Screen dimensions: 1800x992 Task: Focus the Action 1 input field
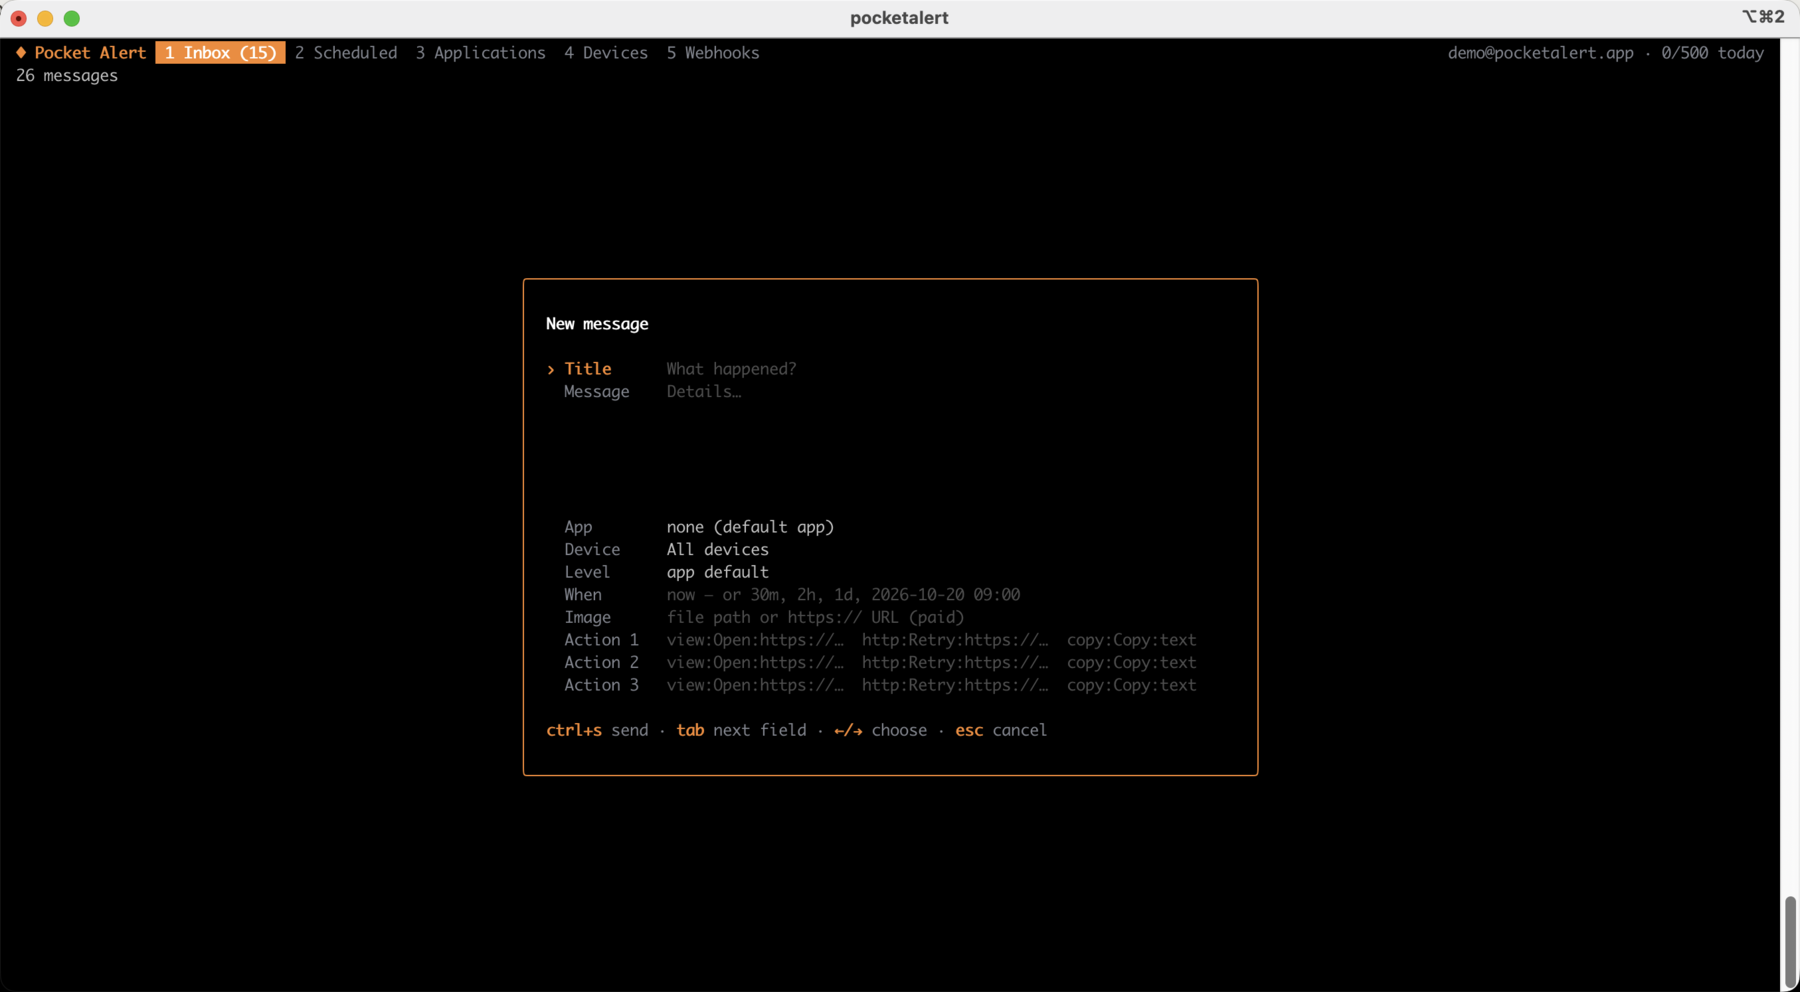(931, 640)
